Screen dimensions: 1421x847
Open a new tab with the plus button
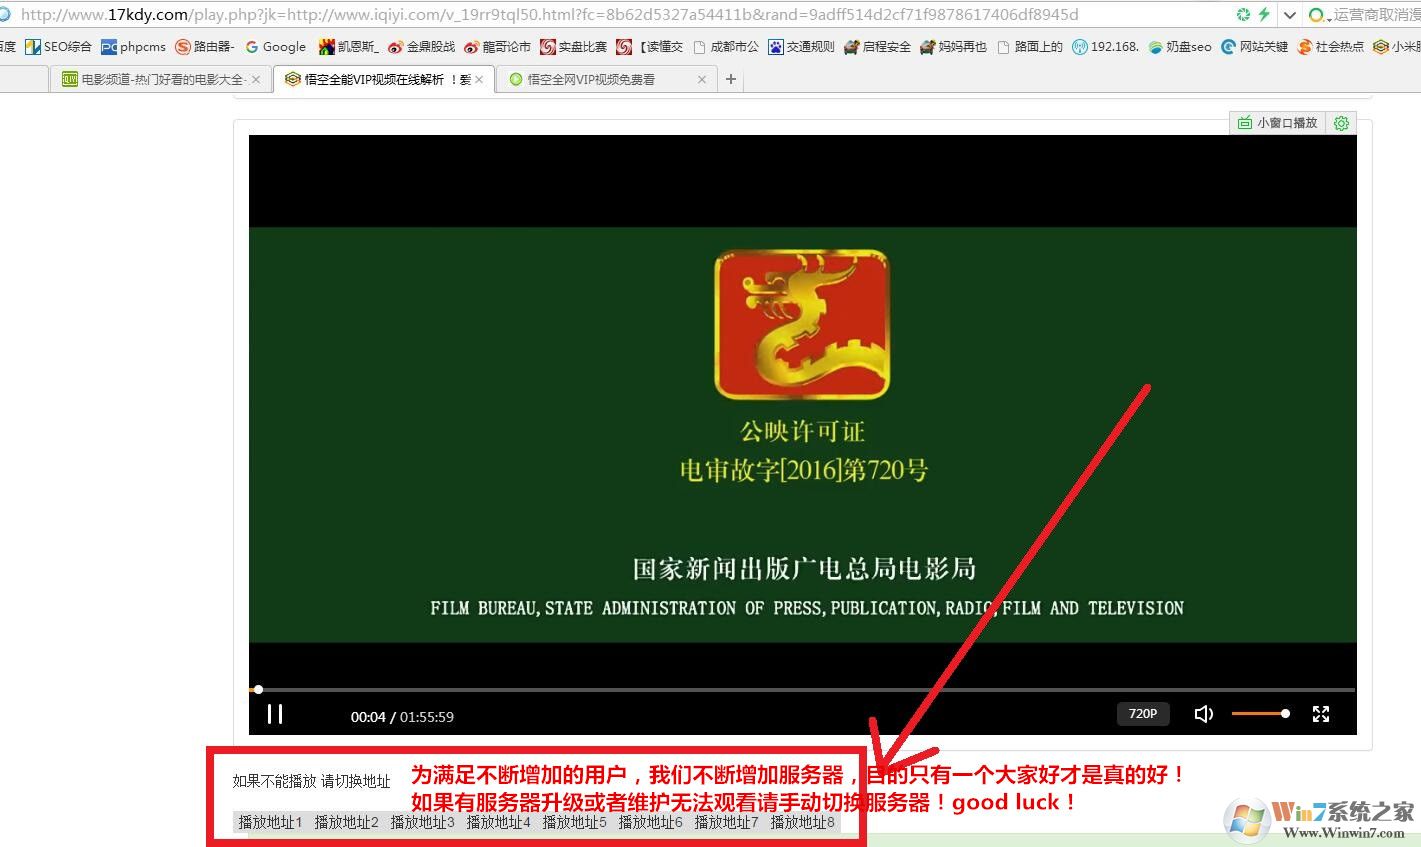pos(731,79)
